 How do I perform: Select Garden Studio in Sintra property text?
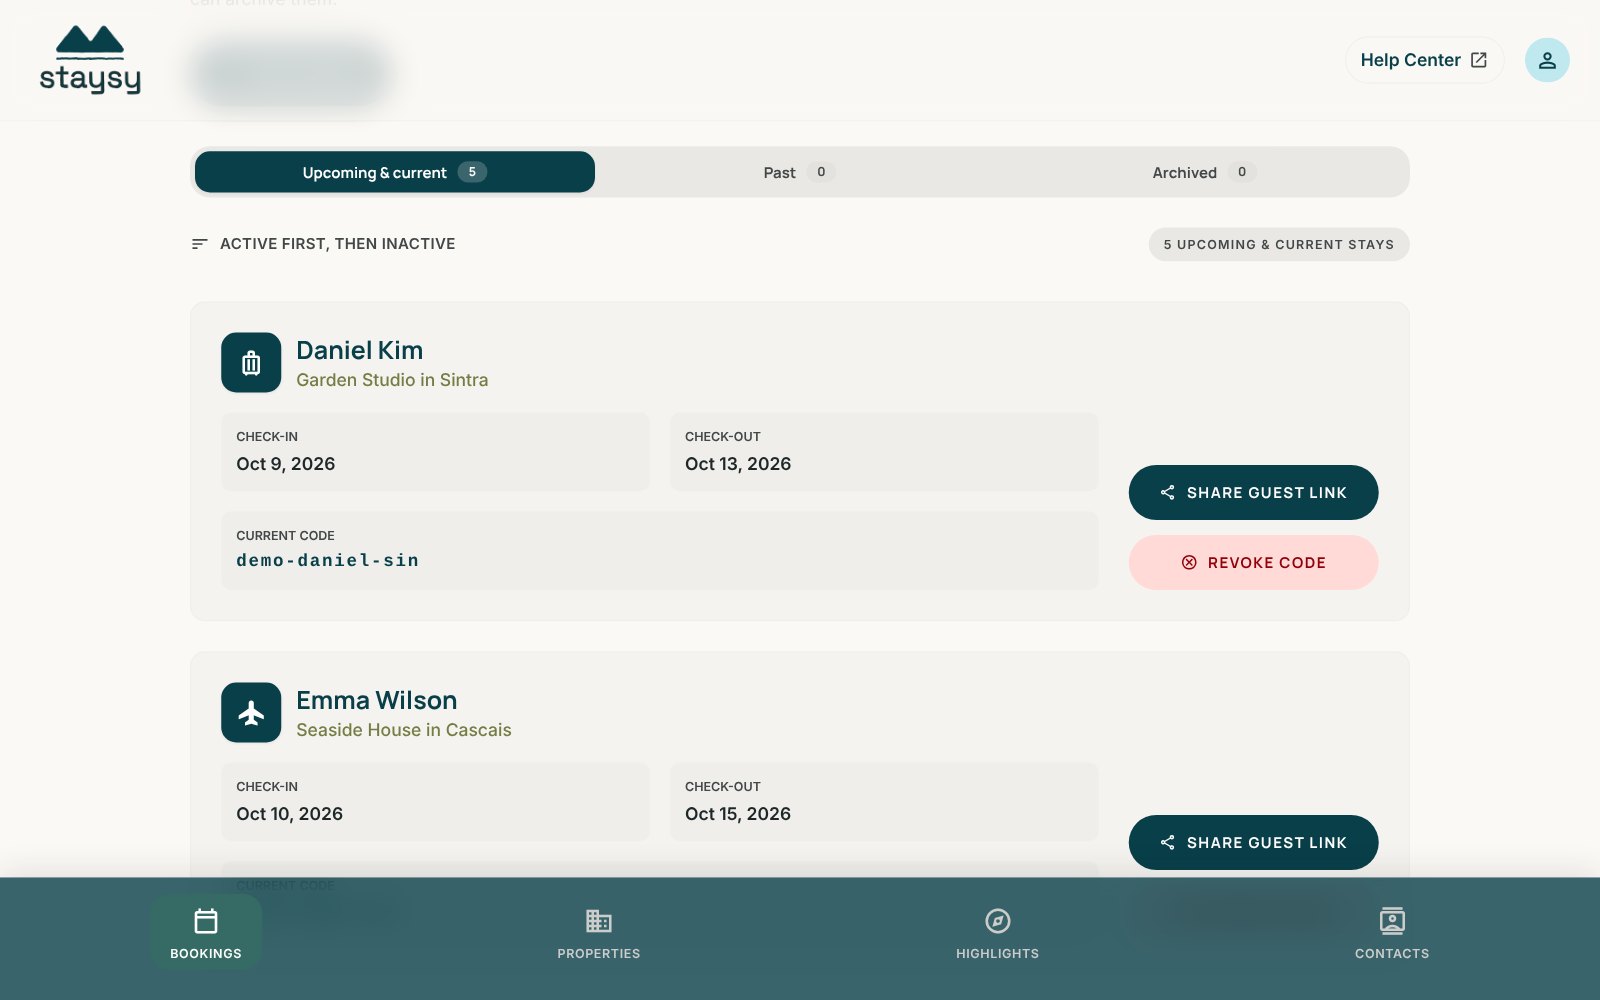click(392, 380)
